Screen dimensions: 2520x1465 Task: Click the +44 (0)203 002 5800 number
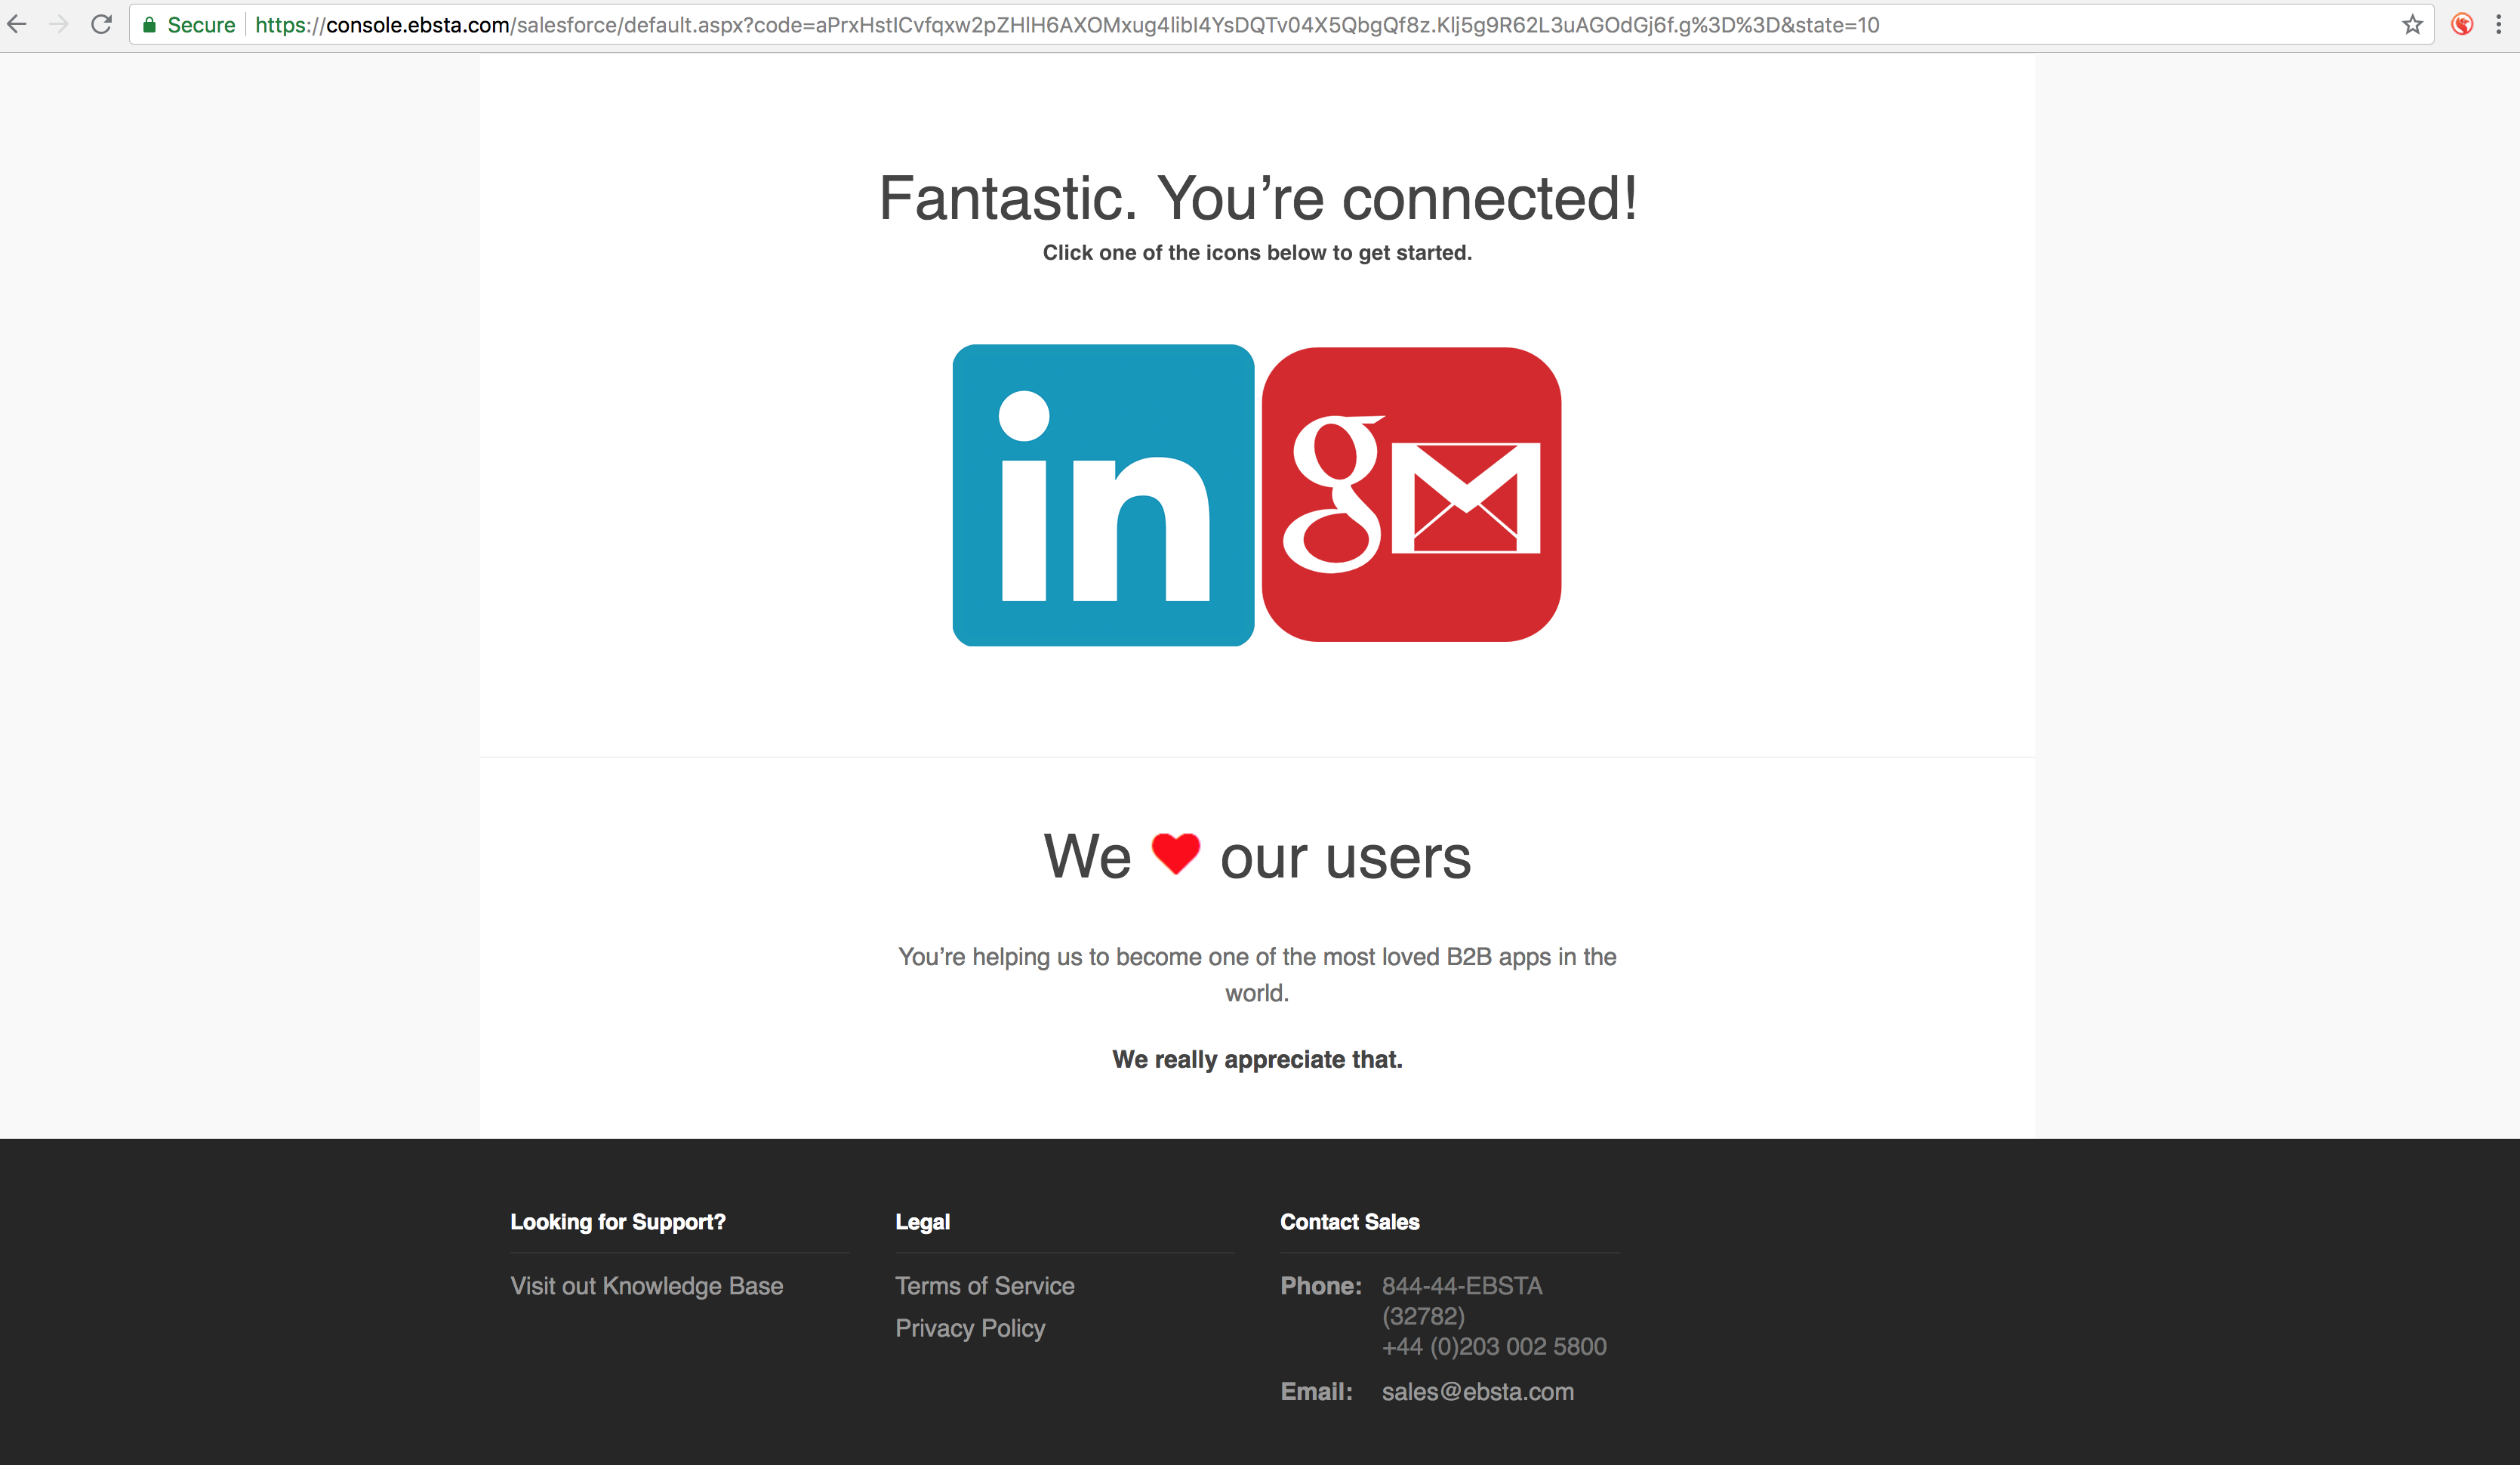(x=1494, y=1347)
